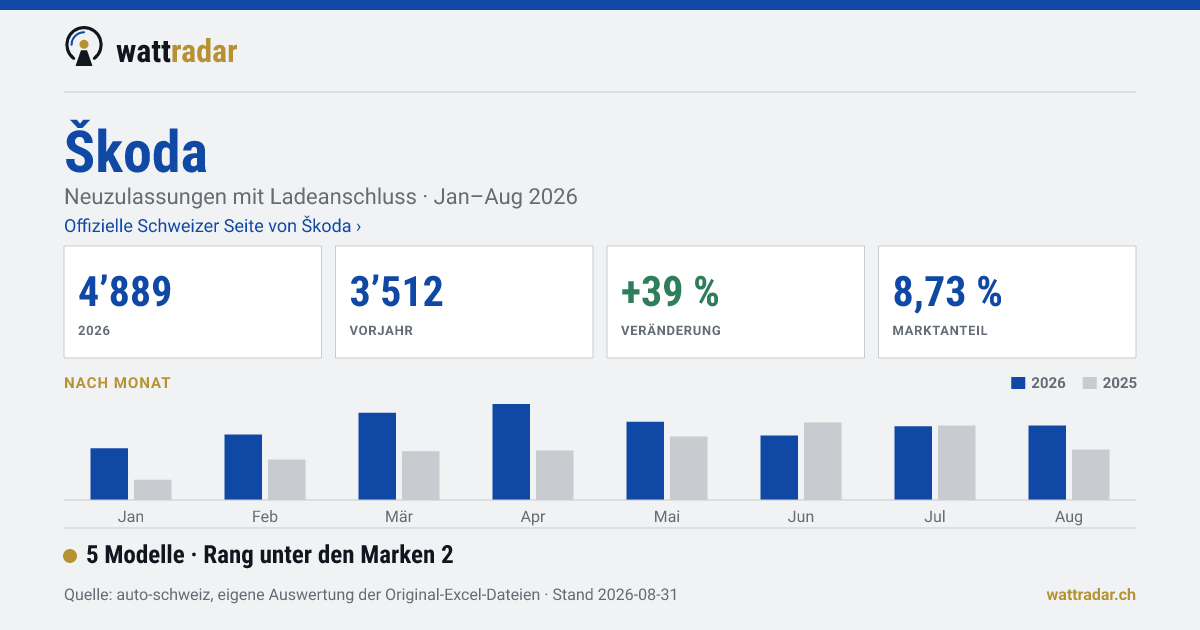Viewport: 1200px width, 630px height.
Task: Click the +39 % change value
Action: (670, 291)
